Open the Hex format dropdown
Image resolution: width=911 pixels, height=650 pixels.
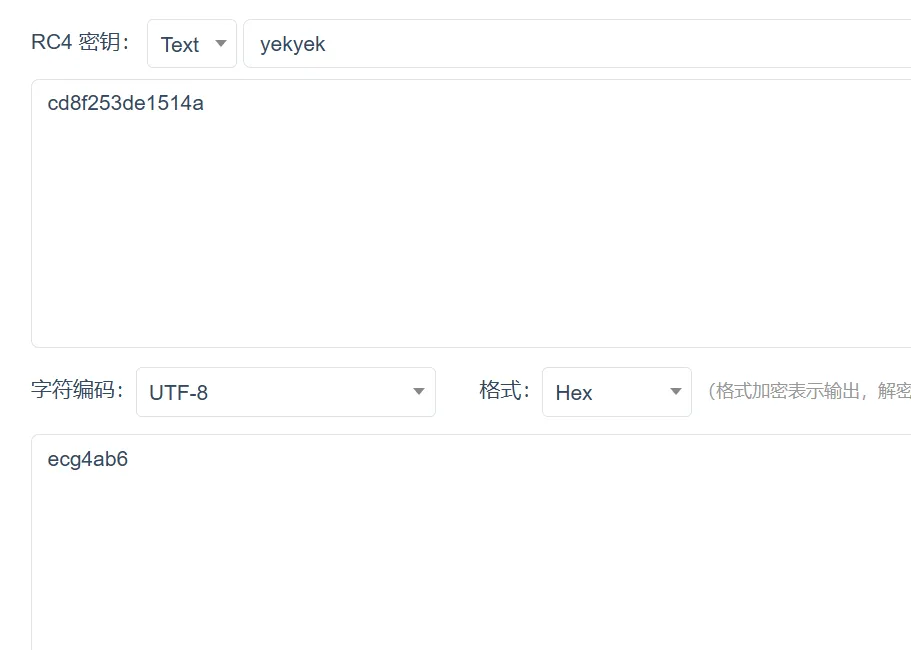tap(616, 392)
